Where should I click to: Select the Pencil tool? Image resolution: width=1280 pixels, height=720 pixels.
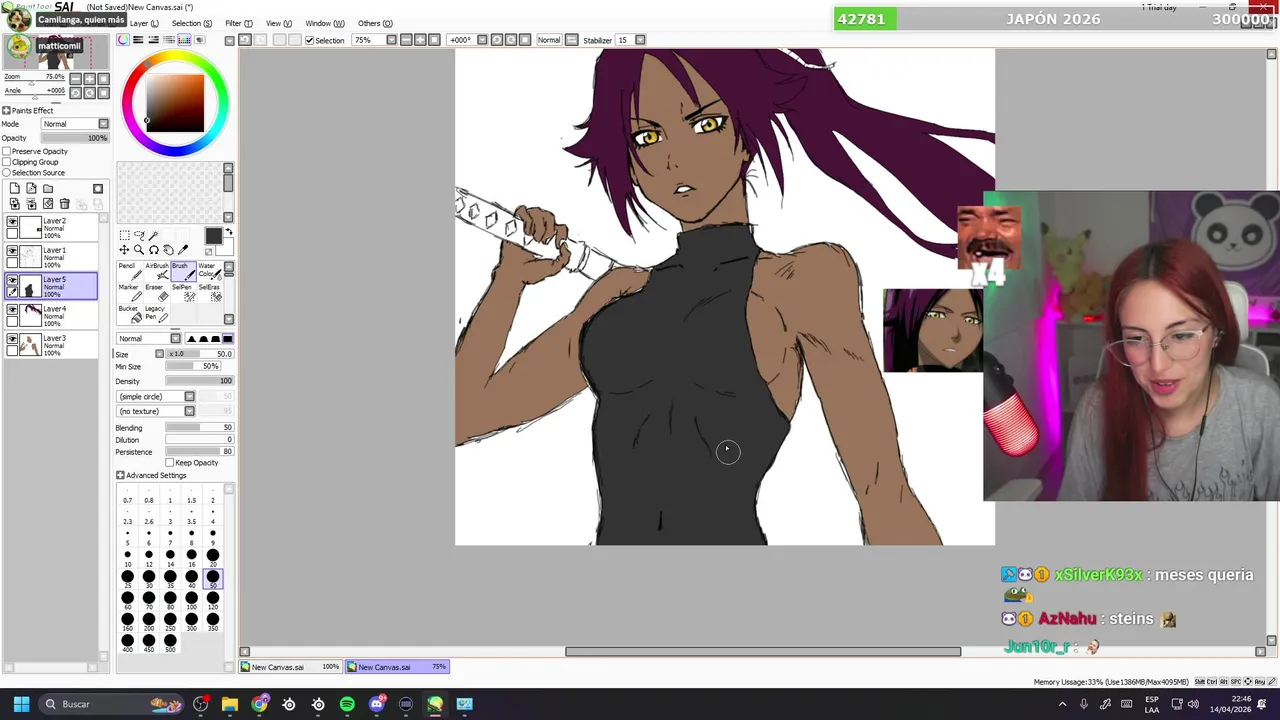128,271
